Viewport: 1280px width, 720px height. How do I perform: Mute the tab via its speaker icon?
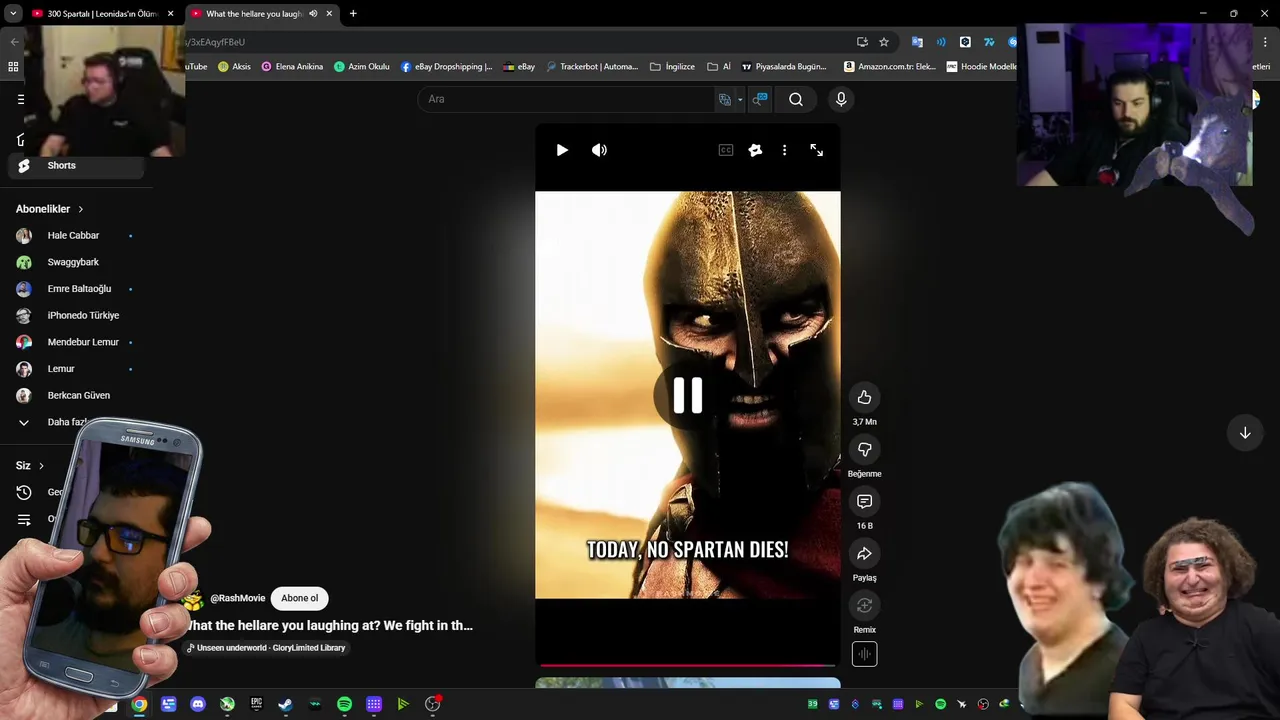[x=313, y=14]
